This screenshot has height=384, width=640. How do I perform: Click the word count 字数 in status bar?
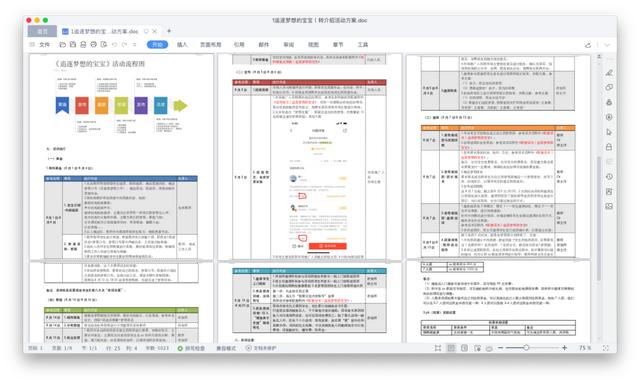pos(157,348)
